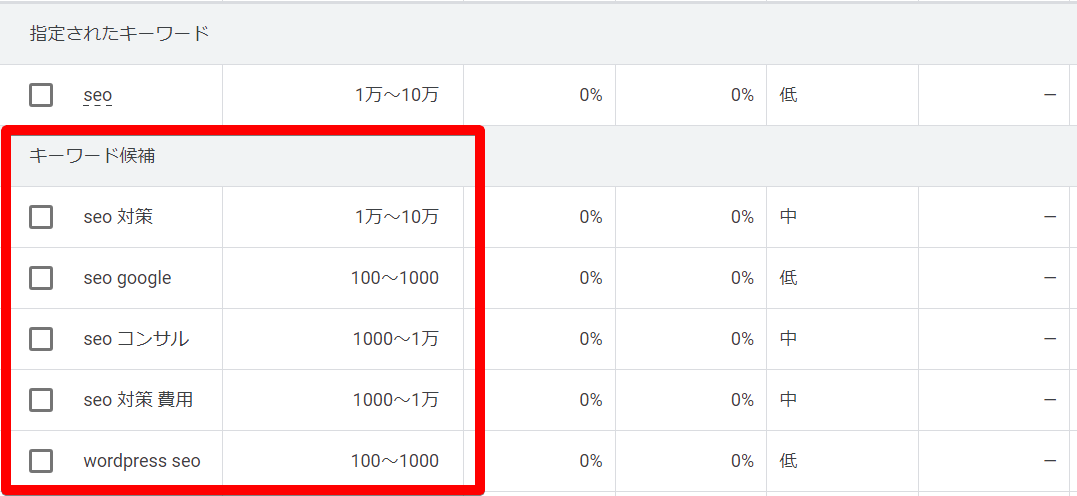Mark the seo 対策 費用 checkbox
Image resolution: width=1077 pixels, height=496 pixels.
click(x=41, y=400)
